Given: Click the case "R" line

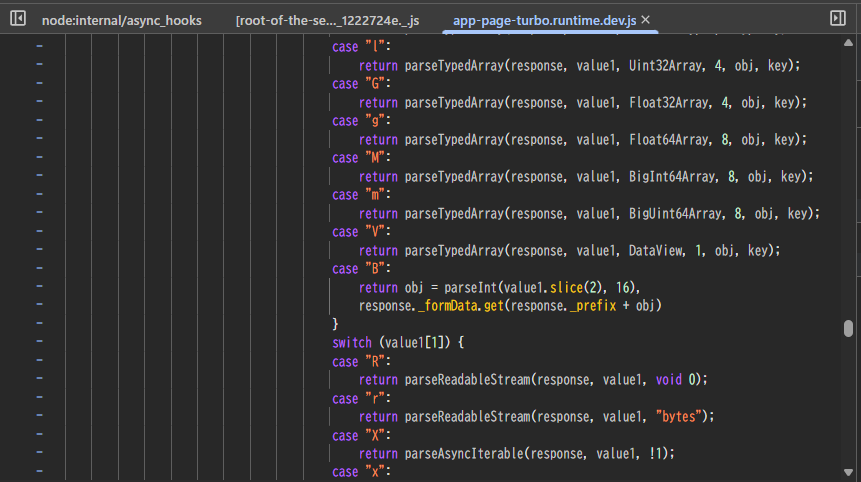Looking at the screenshot, I should pyautogui.click(x=361, y=362).
